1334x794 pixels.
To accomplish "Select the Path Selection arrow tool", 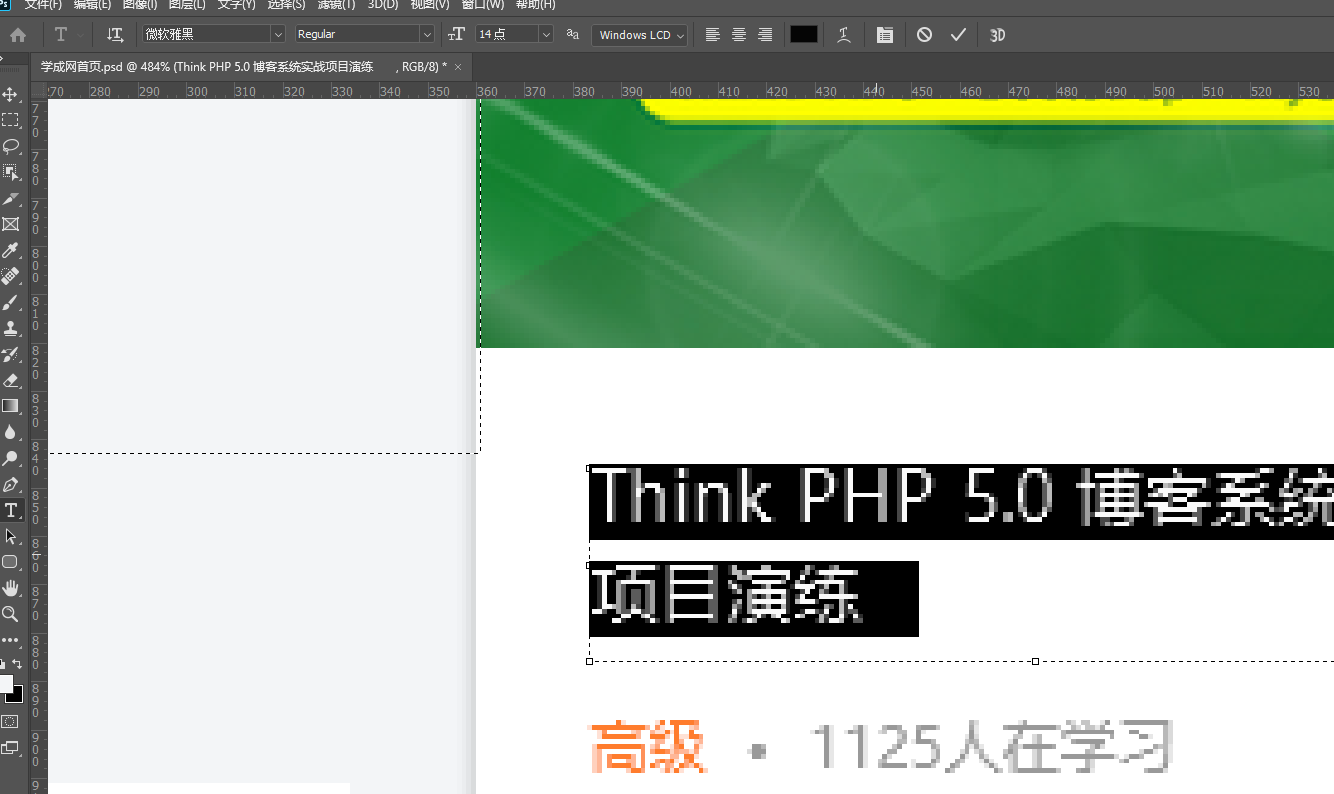I will click(x=10, y=536).
